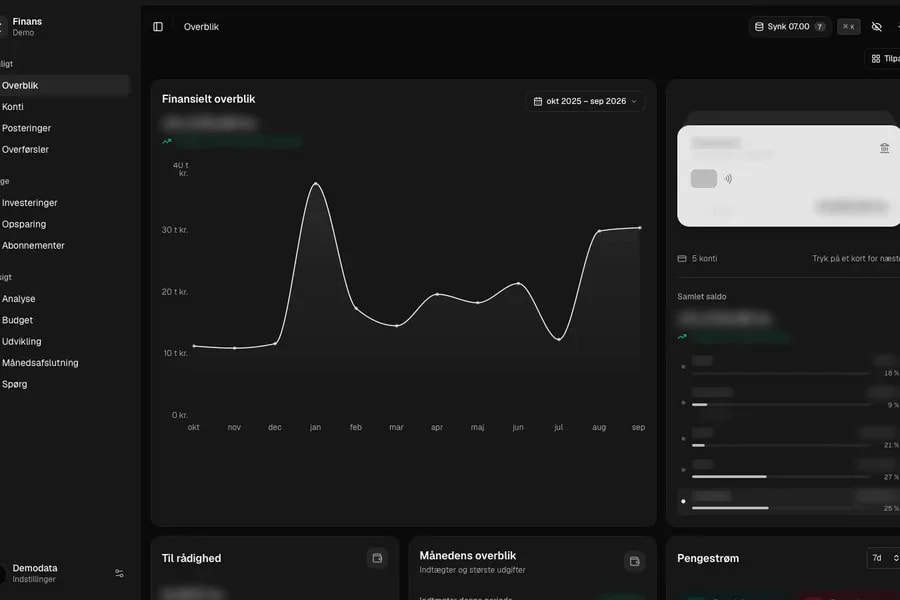Click the green trend arrow under Samlet saldo
The image size is (900, 600).
click(682, 336)
